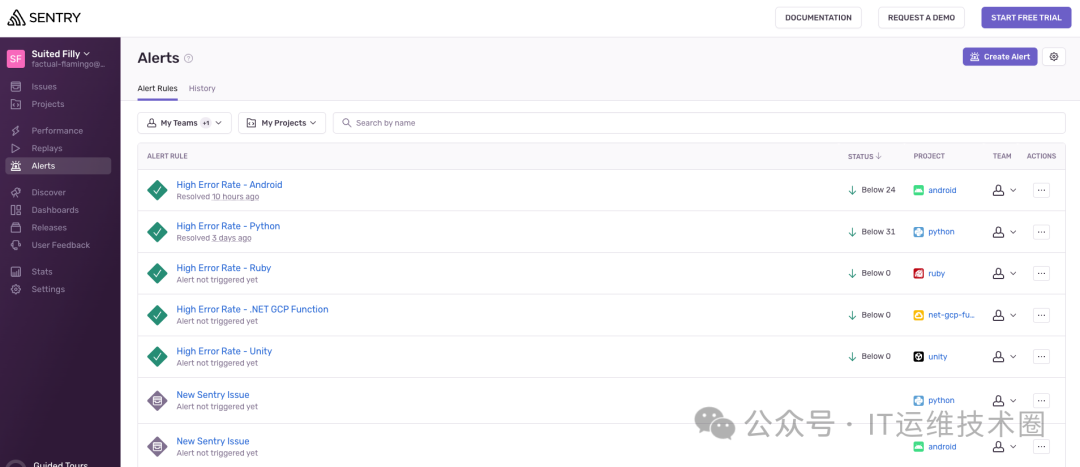Click the Performance lightning icon
The height and width of the screenshot is (467, 1080).
point(16,131)
